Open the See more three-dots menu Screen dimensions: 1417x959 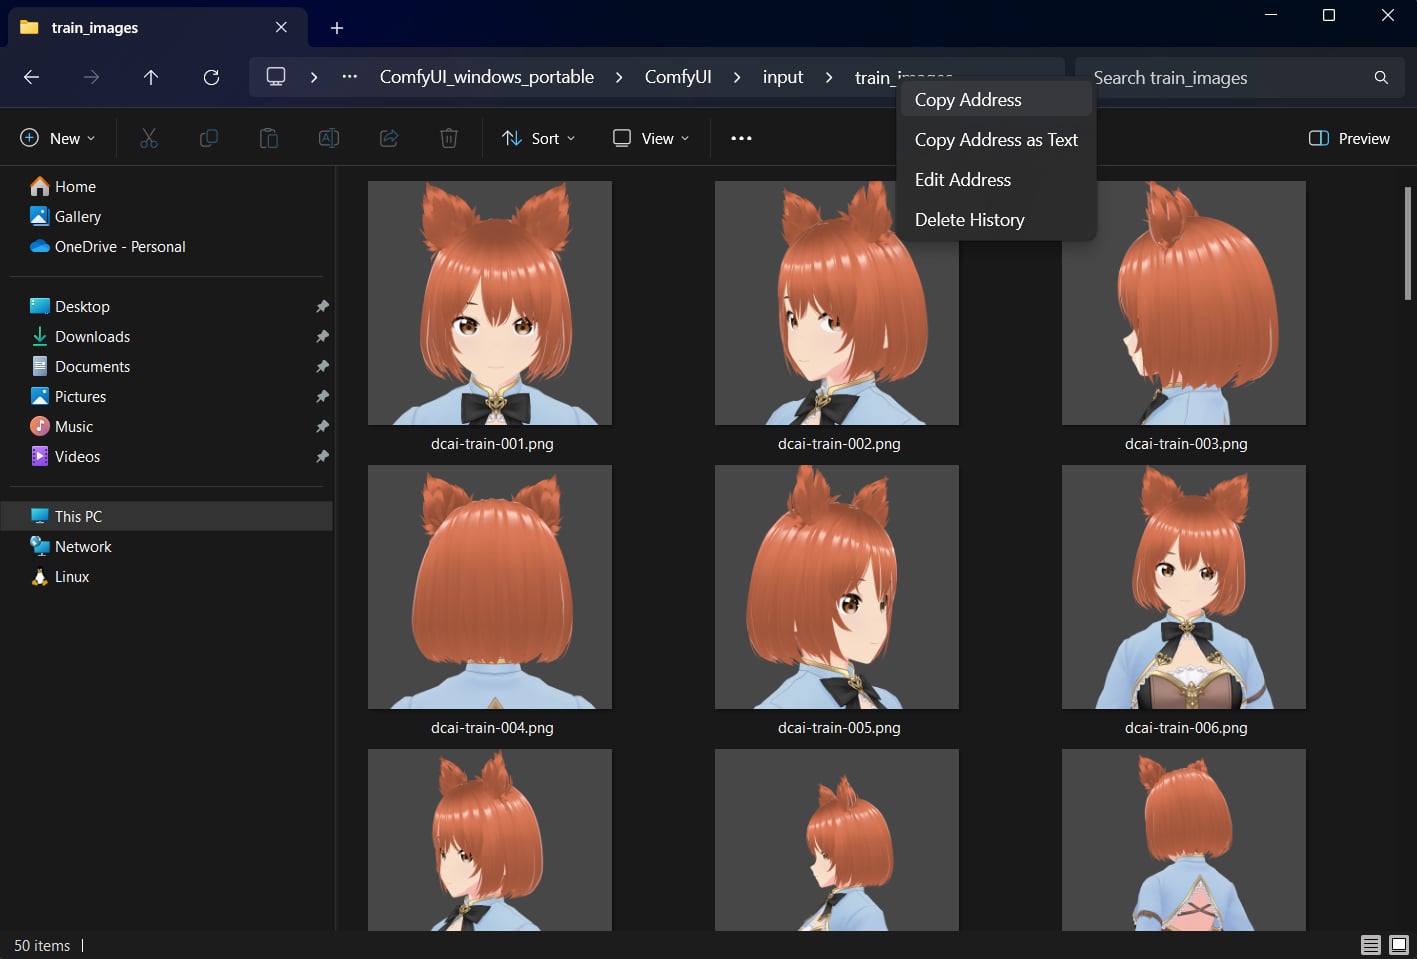coord(741,138)
